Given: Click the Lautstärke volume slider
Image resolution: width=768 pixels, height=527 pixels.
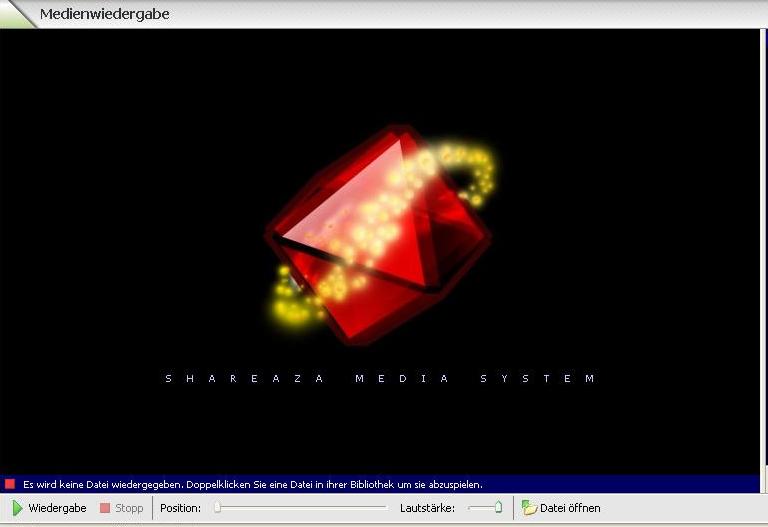Looking at the screenshot, I should click(x=484, y=508).
